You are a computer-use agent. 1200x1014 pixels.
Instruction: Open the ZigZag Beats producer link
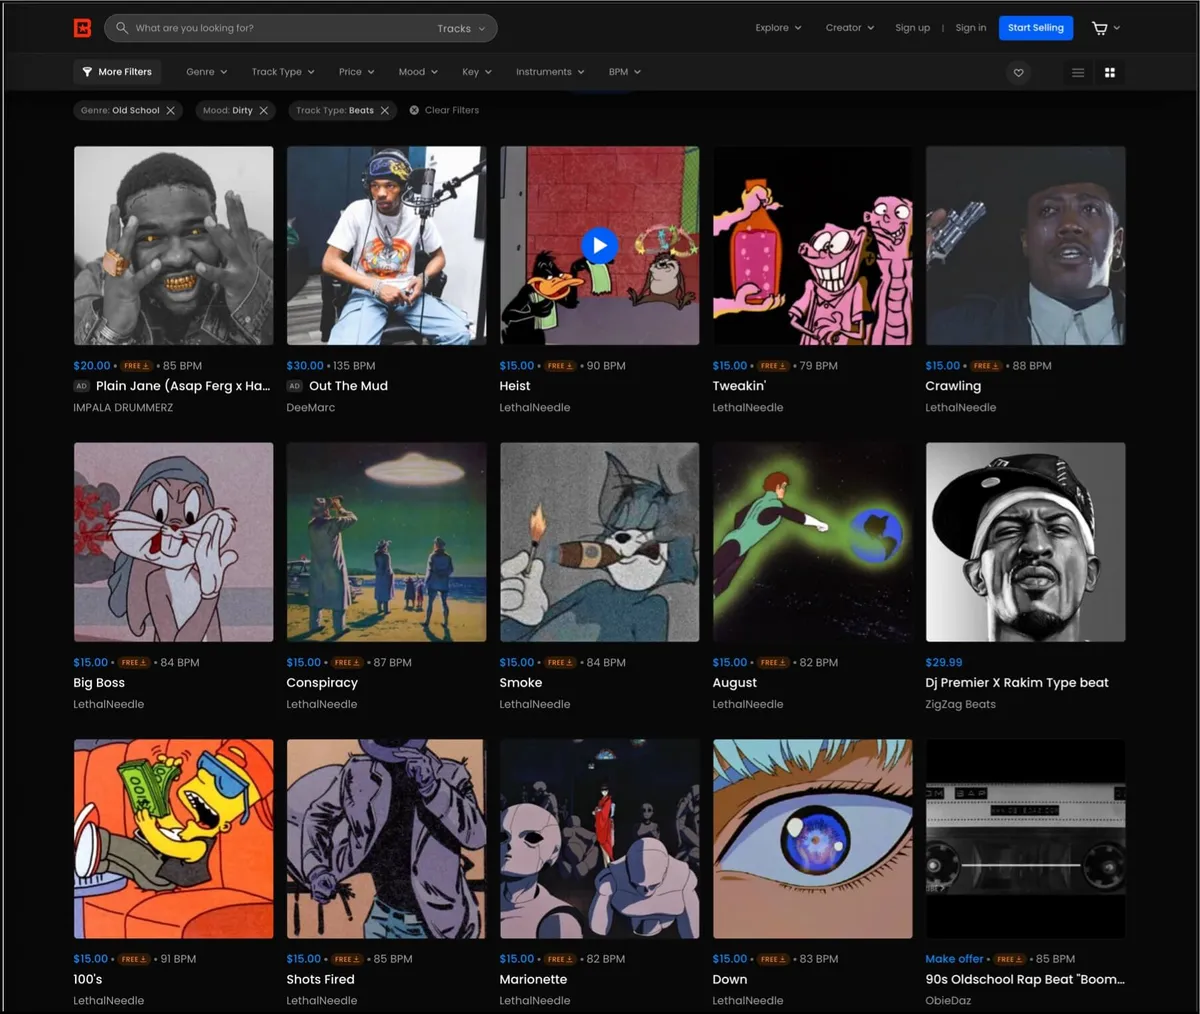pyautogui.click(x=961, y=704)
